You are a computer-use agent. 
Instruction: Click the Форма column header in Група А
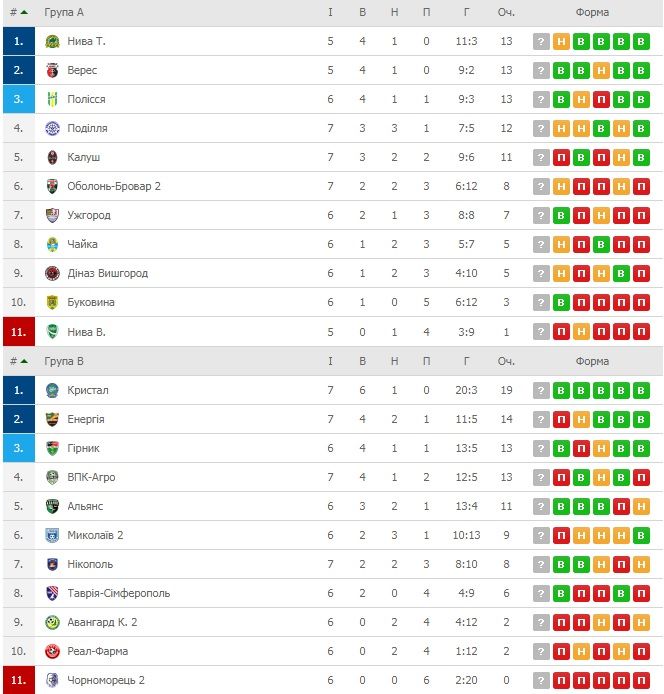[x=592, y=12]
